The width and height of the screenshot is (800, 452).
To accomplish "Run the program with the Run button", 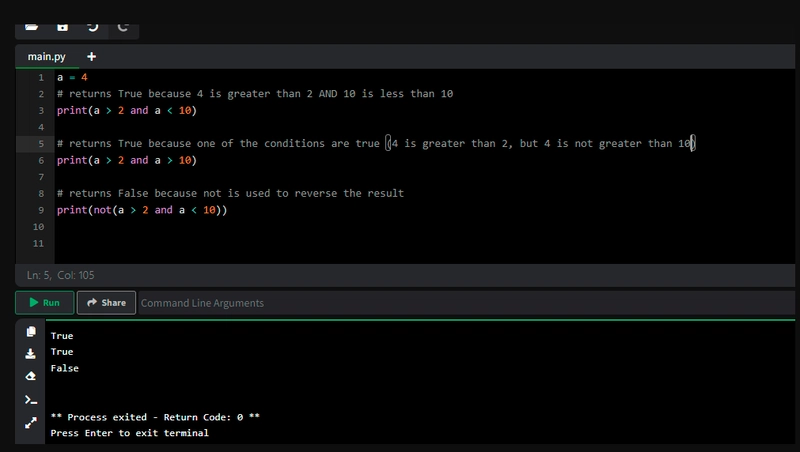I will click(44, 303).
